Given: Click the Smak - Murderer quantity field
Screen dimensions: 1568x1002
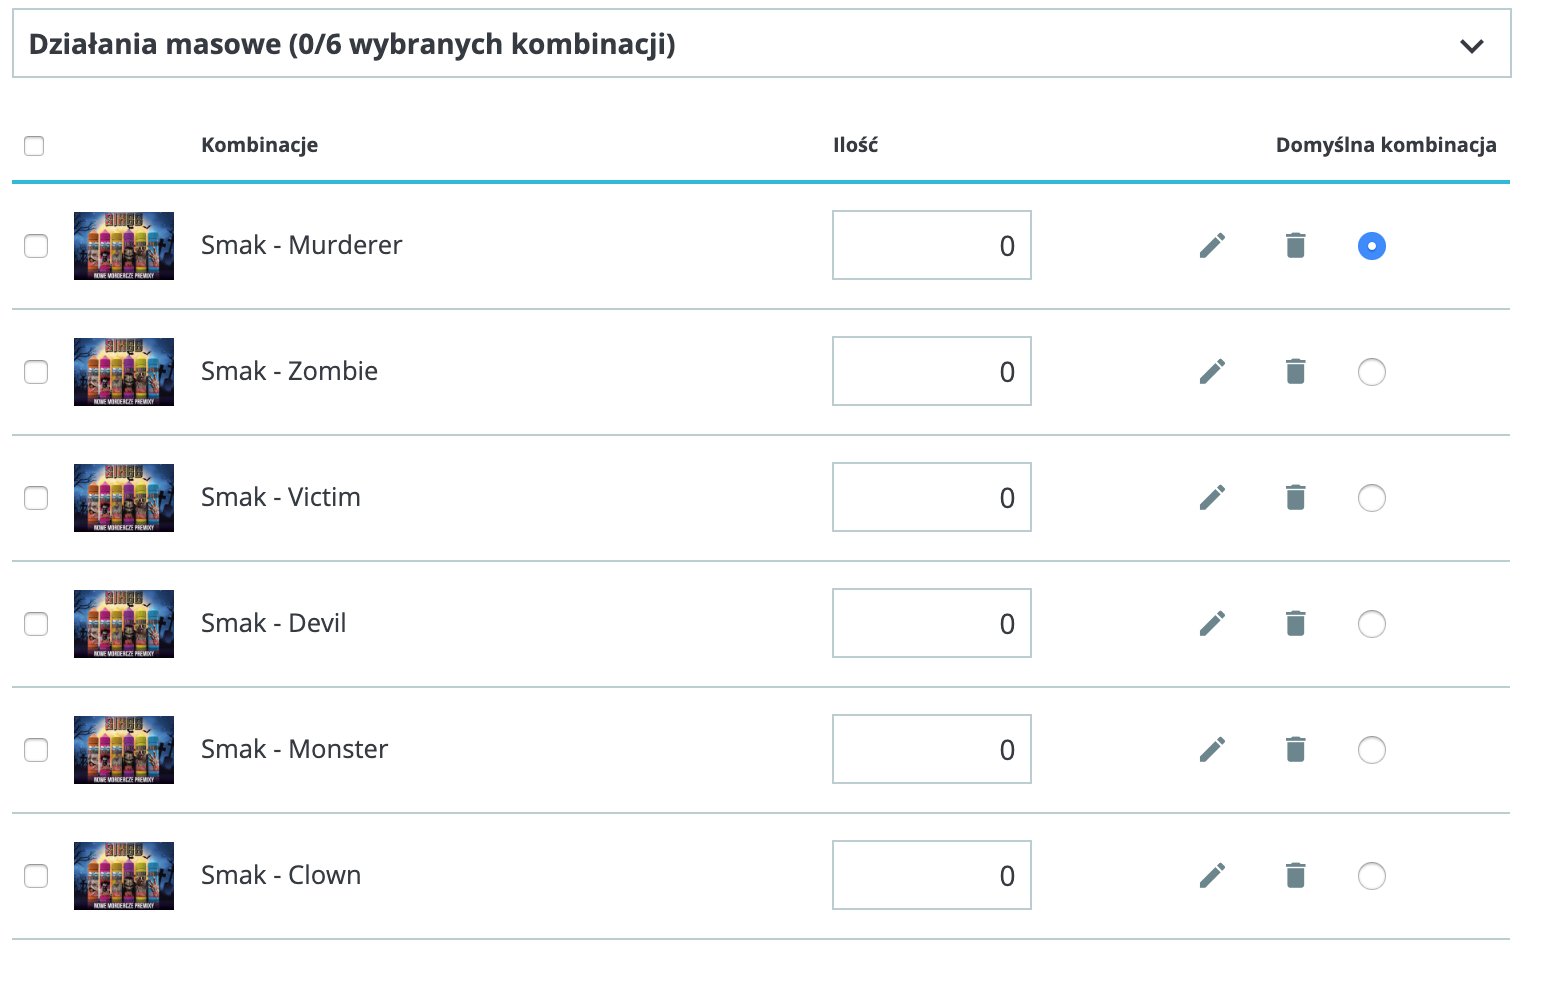Looking at the screenshot, I should point(931,246).
